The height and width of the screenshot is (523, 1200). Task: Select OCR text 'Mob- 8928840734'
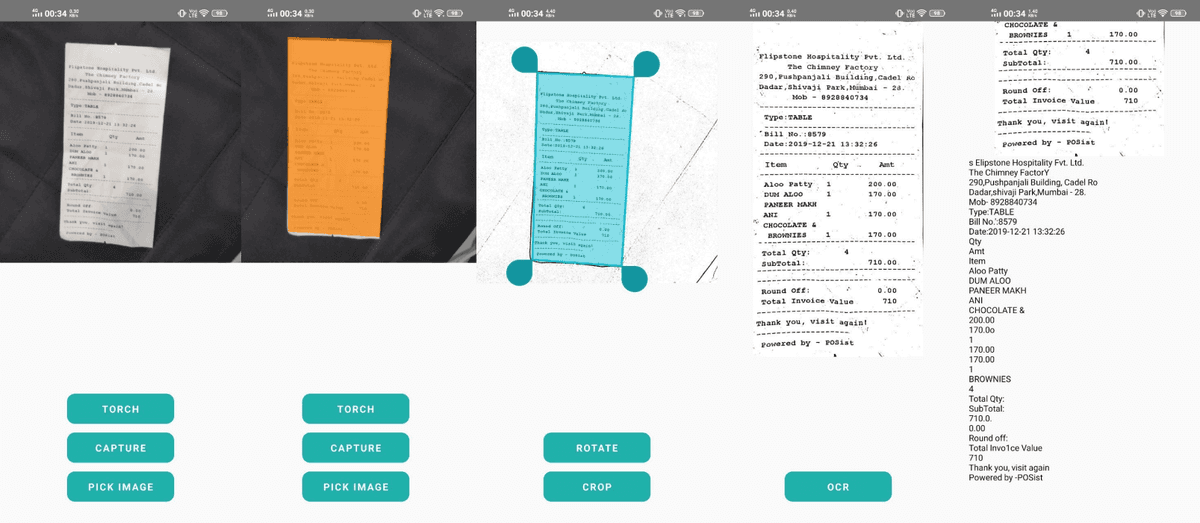coord(1003,202)
